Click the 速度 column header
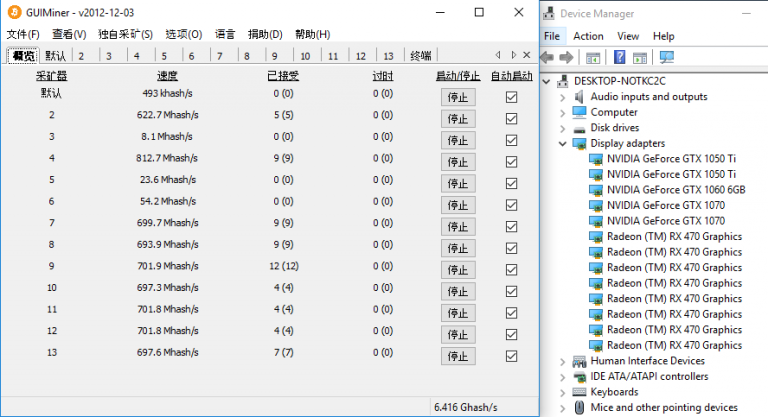 coord(167,76)
